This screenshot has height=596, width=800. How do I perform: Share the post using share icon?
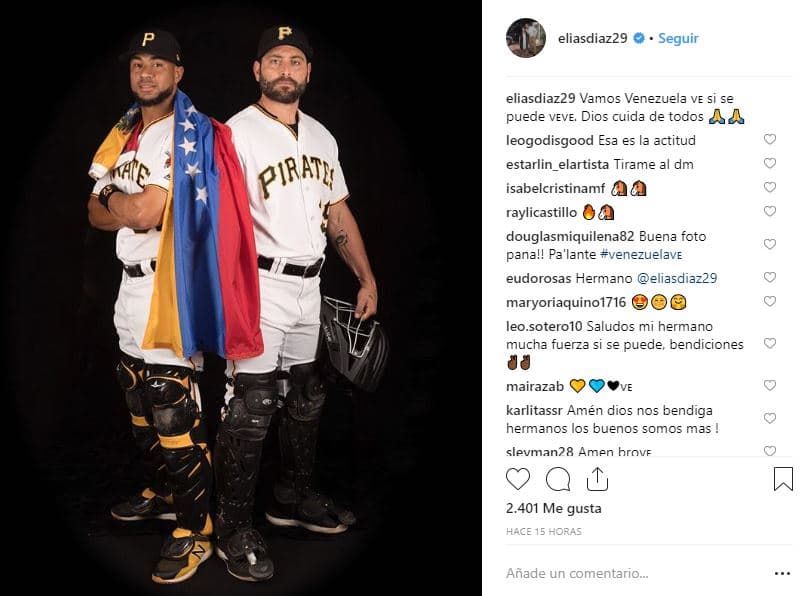(x=597, y=479)
